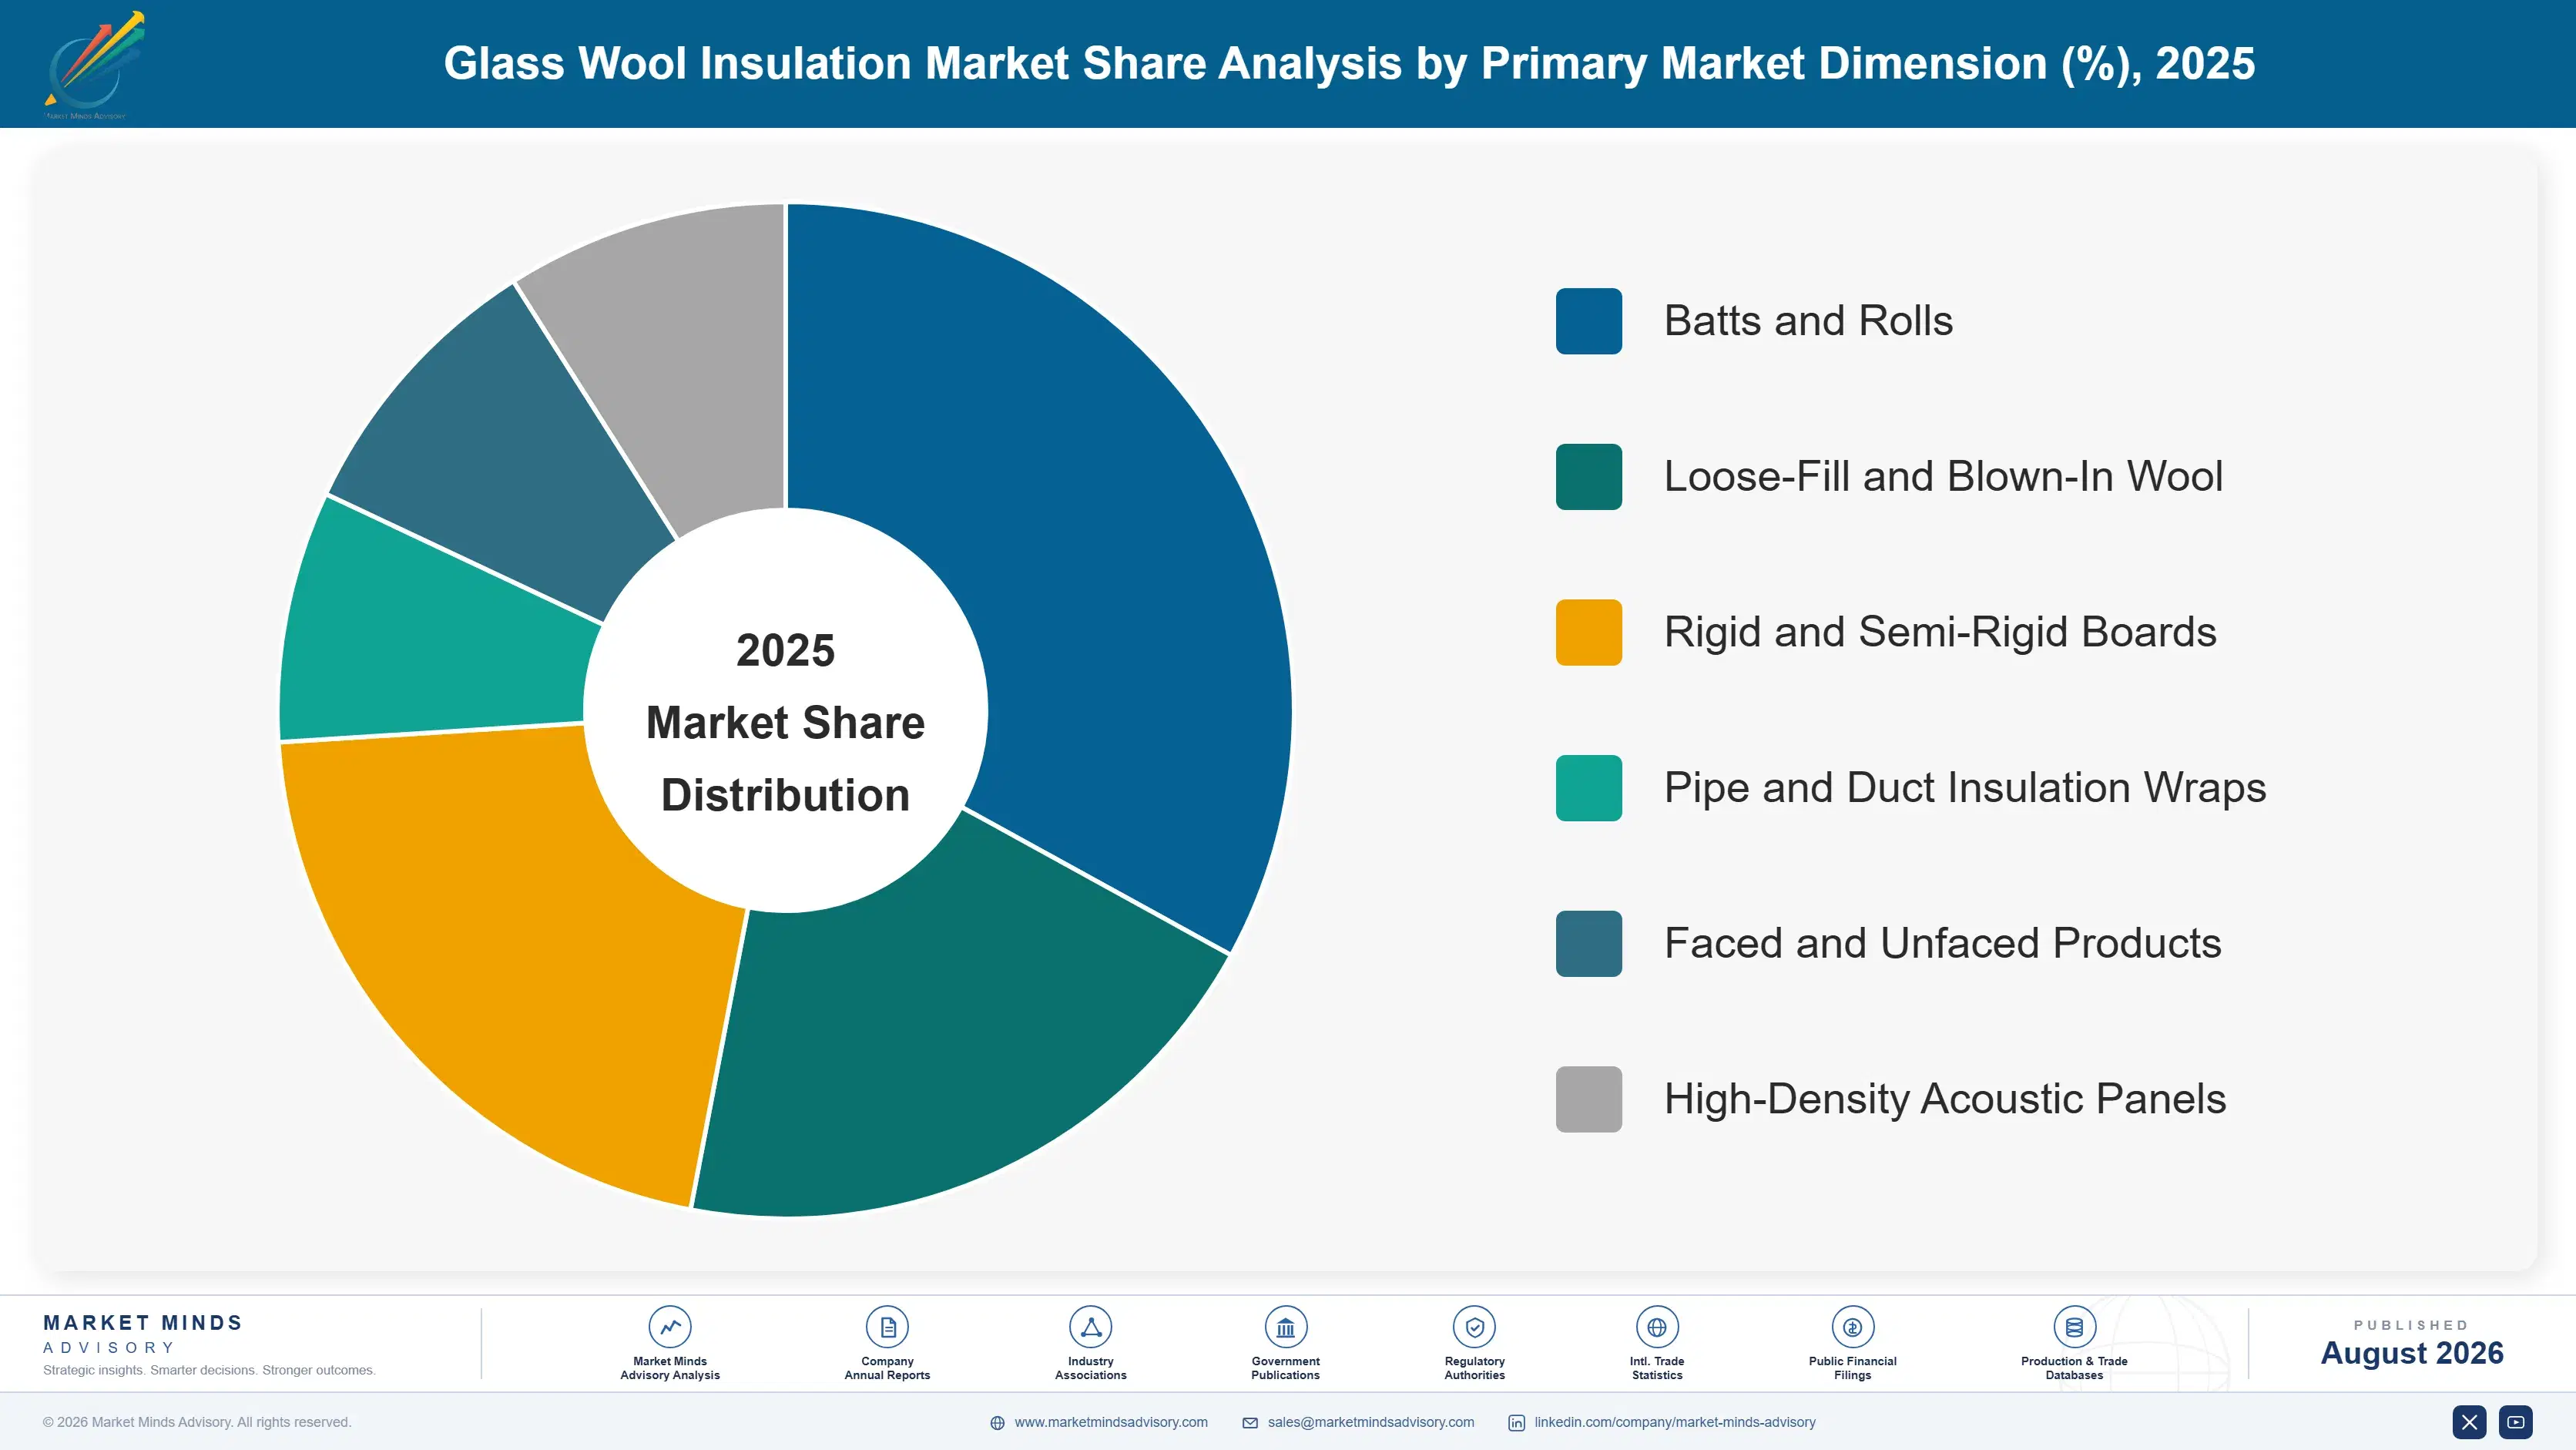Click the Loose-Fill and Blown-In Wool swatch

(x=1588, y=477)
